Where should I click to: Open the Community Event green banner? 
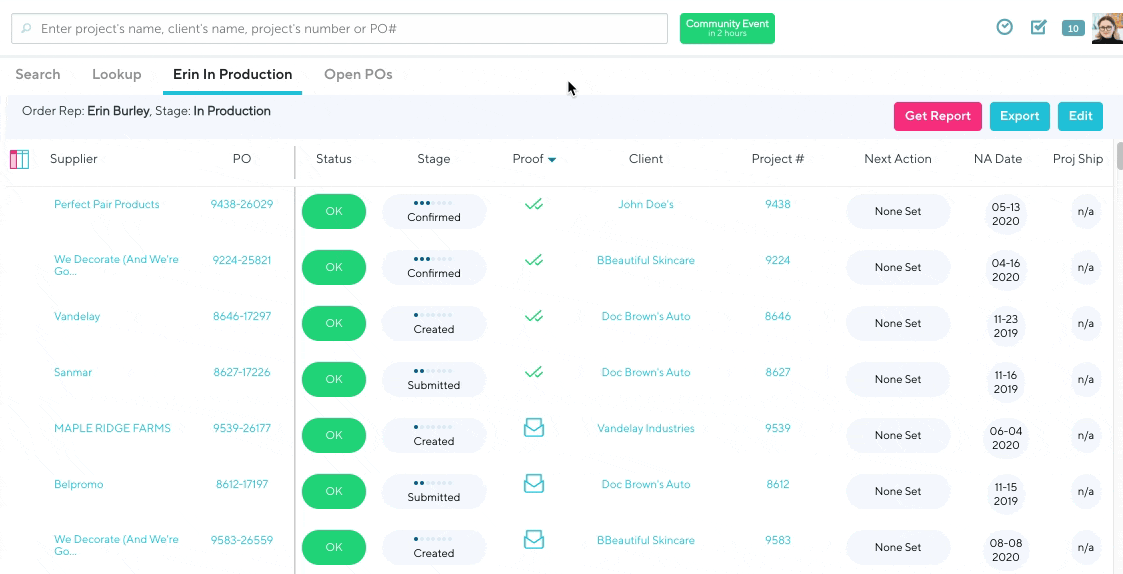(727, 28)
